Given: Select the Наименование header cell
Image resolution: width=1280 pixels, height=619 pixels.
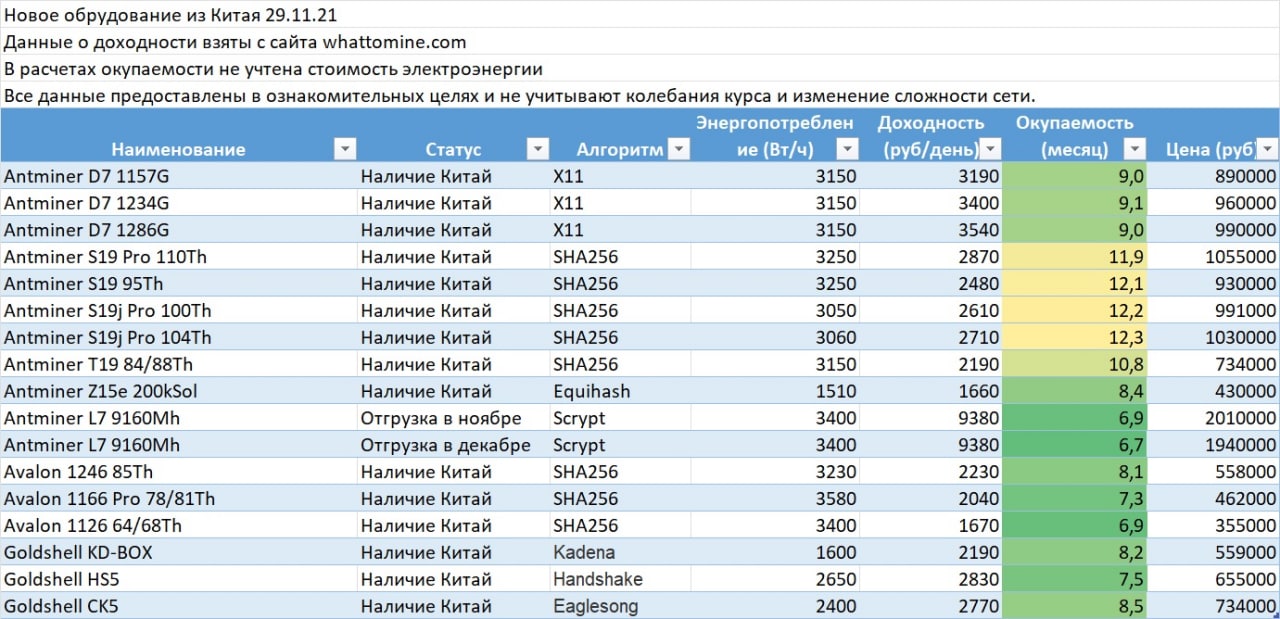Looking at the screenshot, I should [x=179, y=136].
